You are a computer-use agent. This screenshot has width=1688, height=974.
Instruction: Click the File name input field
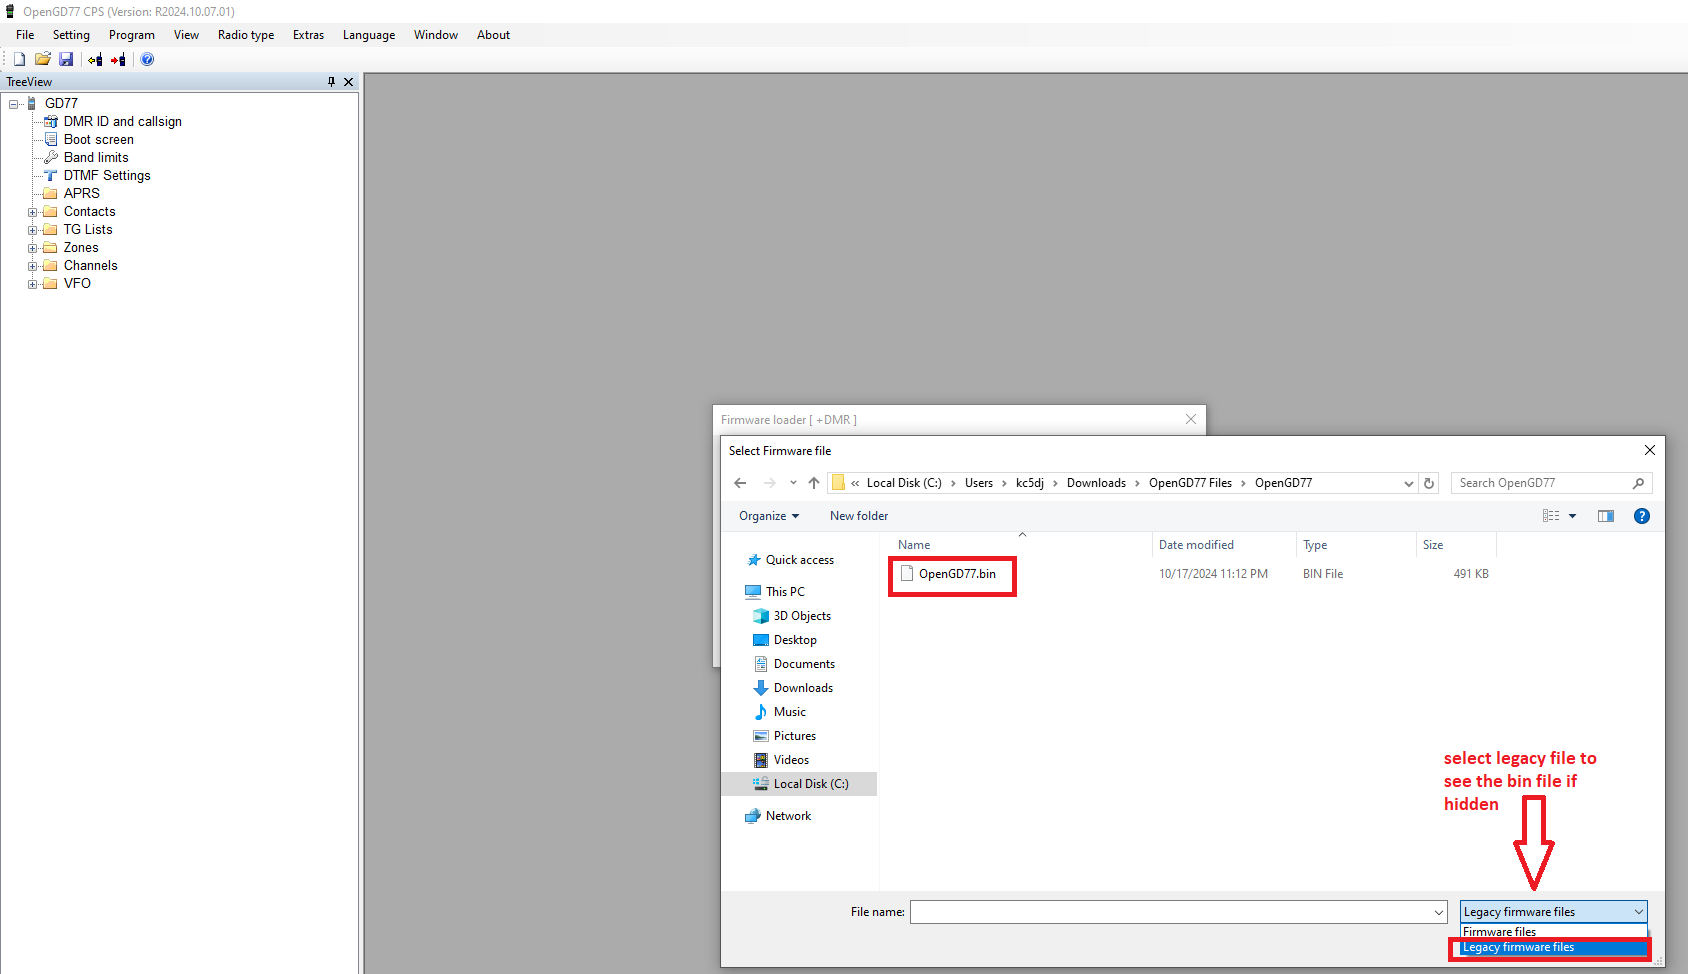coord(1170,912)
